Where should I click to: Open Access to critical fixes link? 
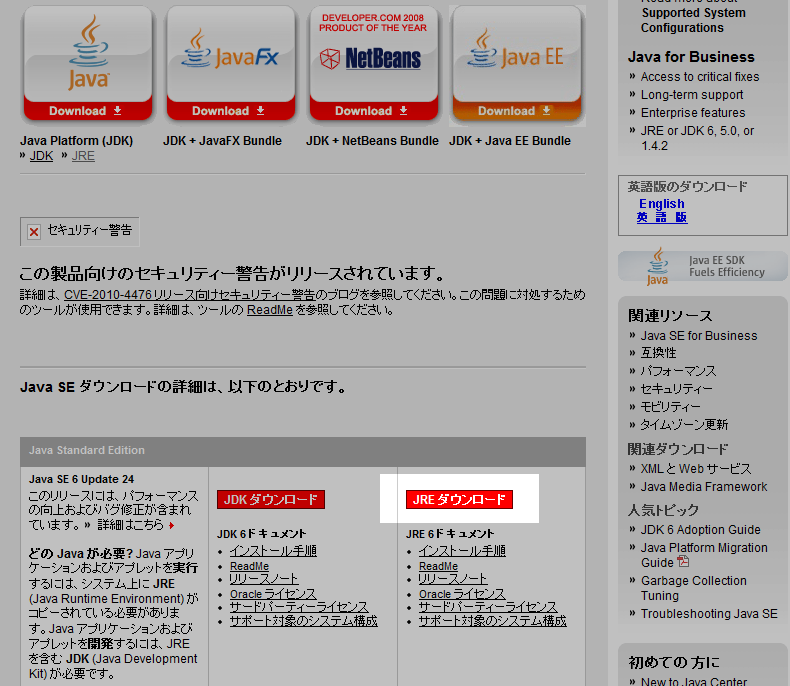tap(700, 77)
